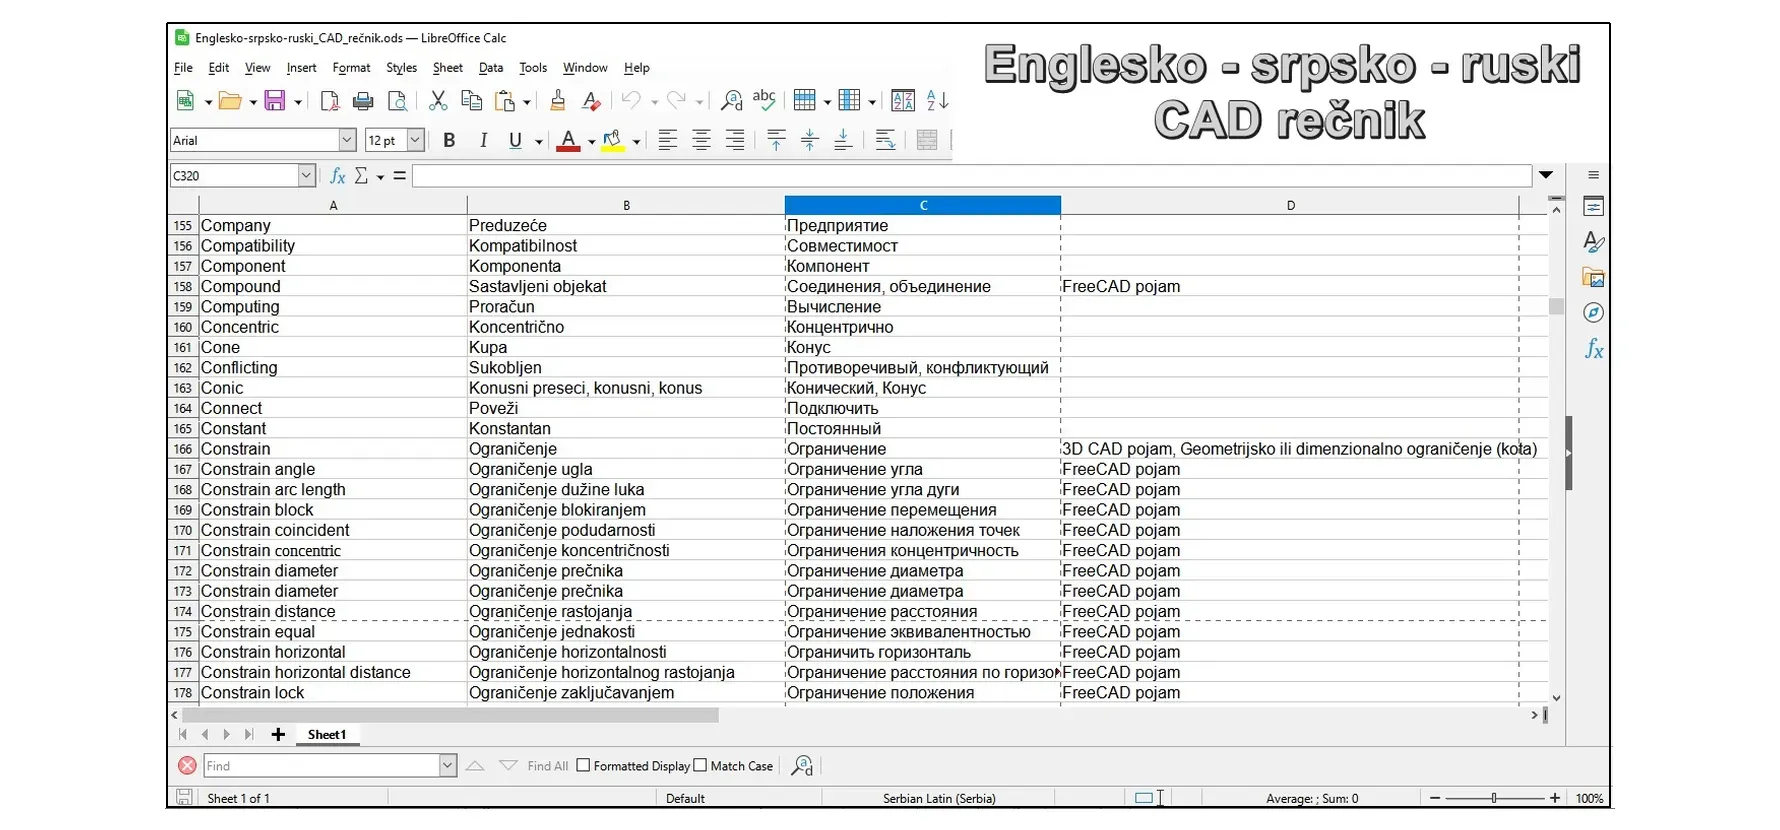Copy selection with the Copy icon
The image size is (1780, 830).
click(471, 101)
